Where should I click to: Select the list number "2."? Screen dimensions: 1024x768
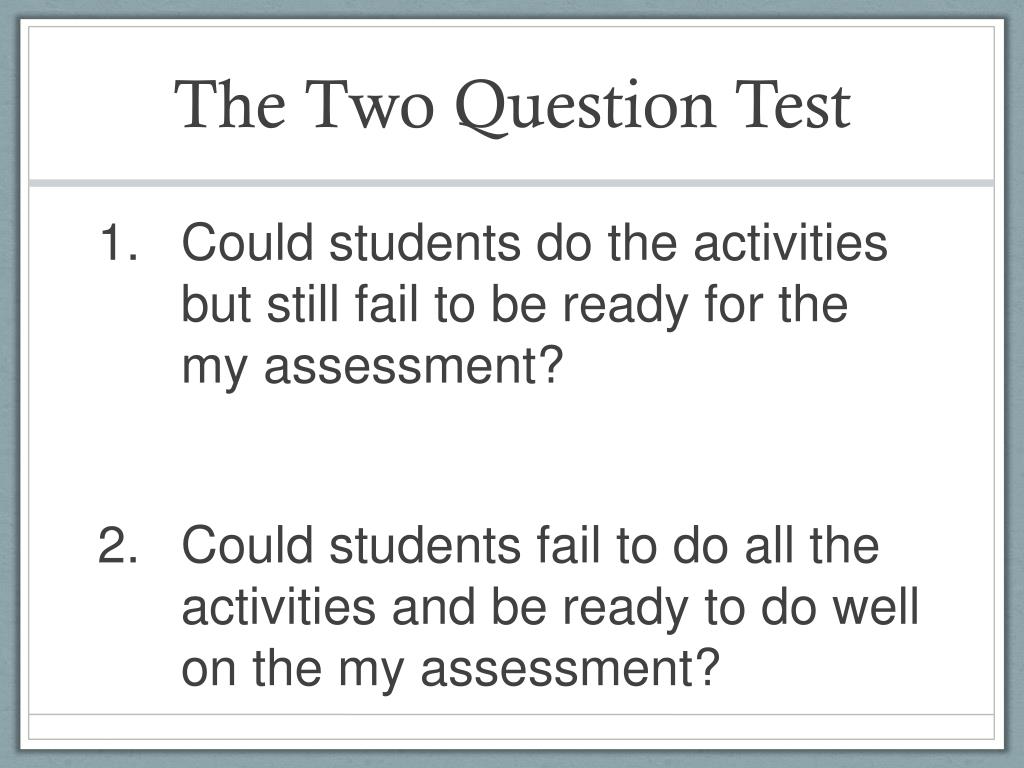pyautogui.click(x=118, y=545)
